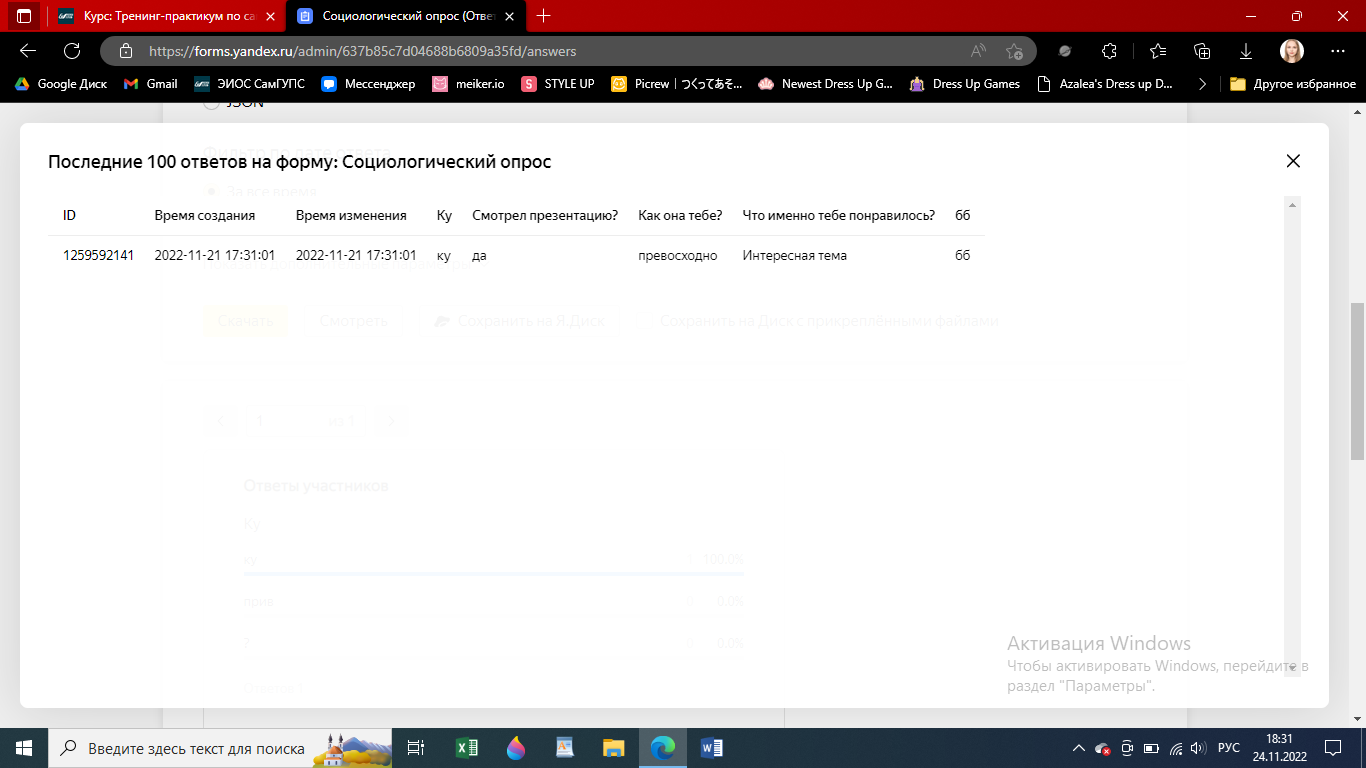Switch to the Социологический опрос tab
The image size is (1366, 768).
pyautogui.click(x=405, y=16)
